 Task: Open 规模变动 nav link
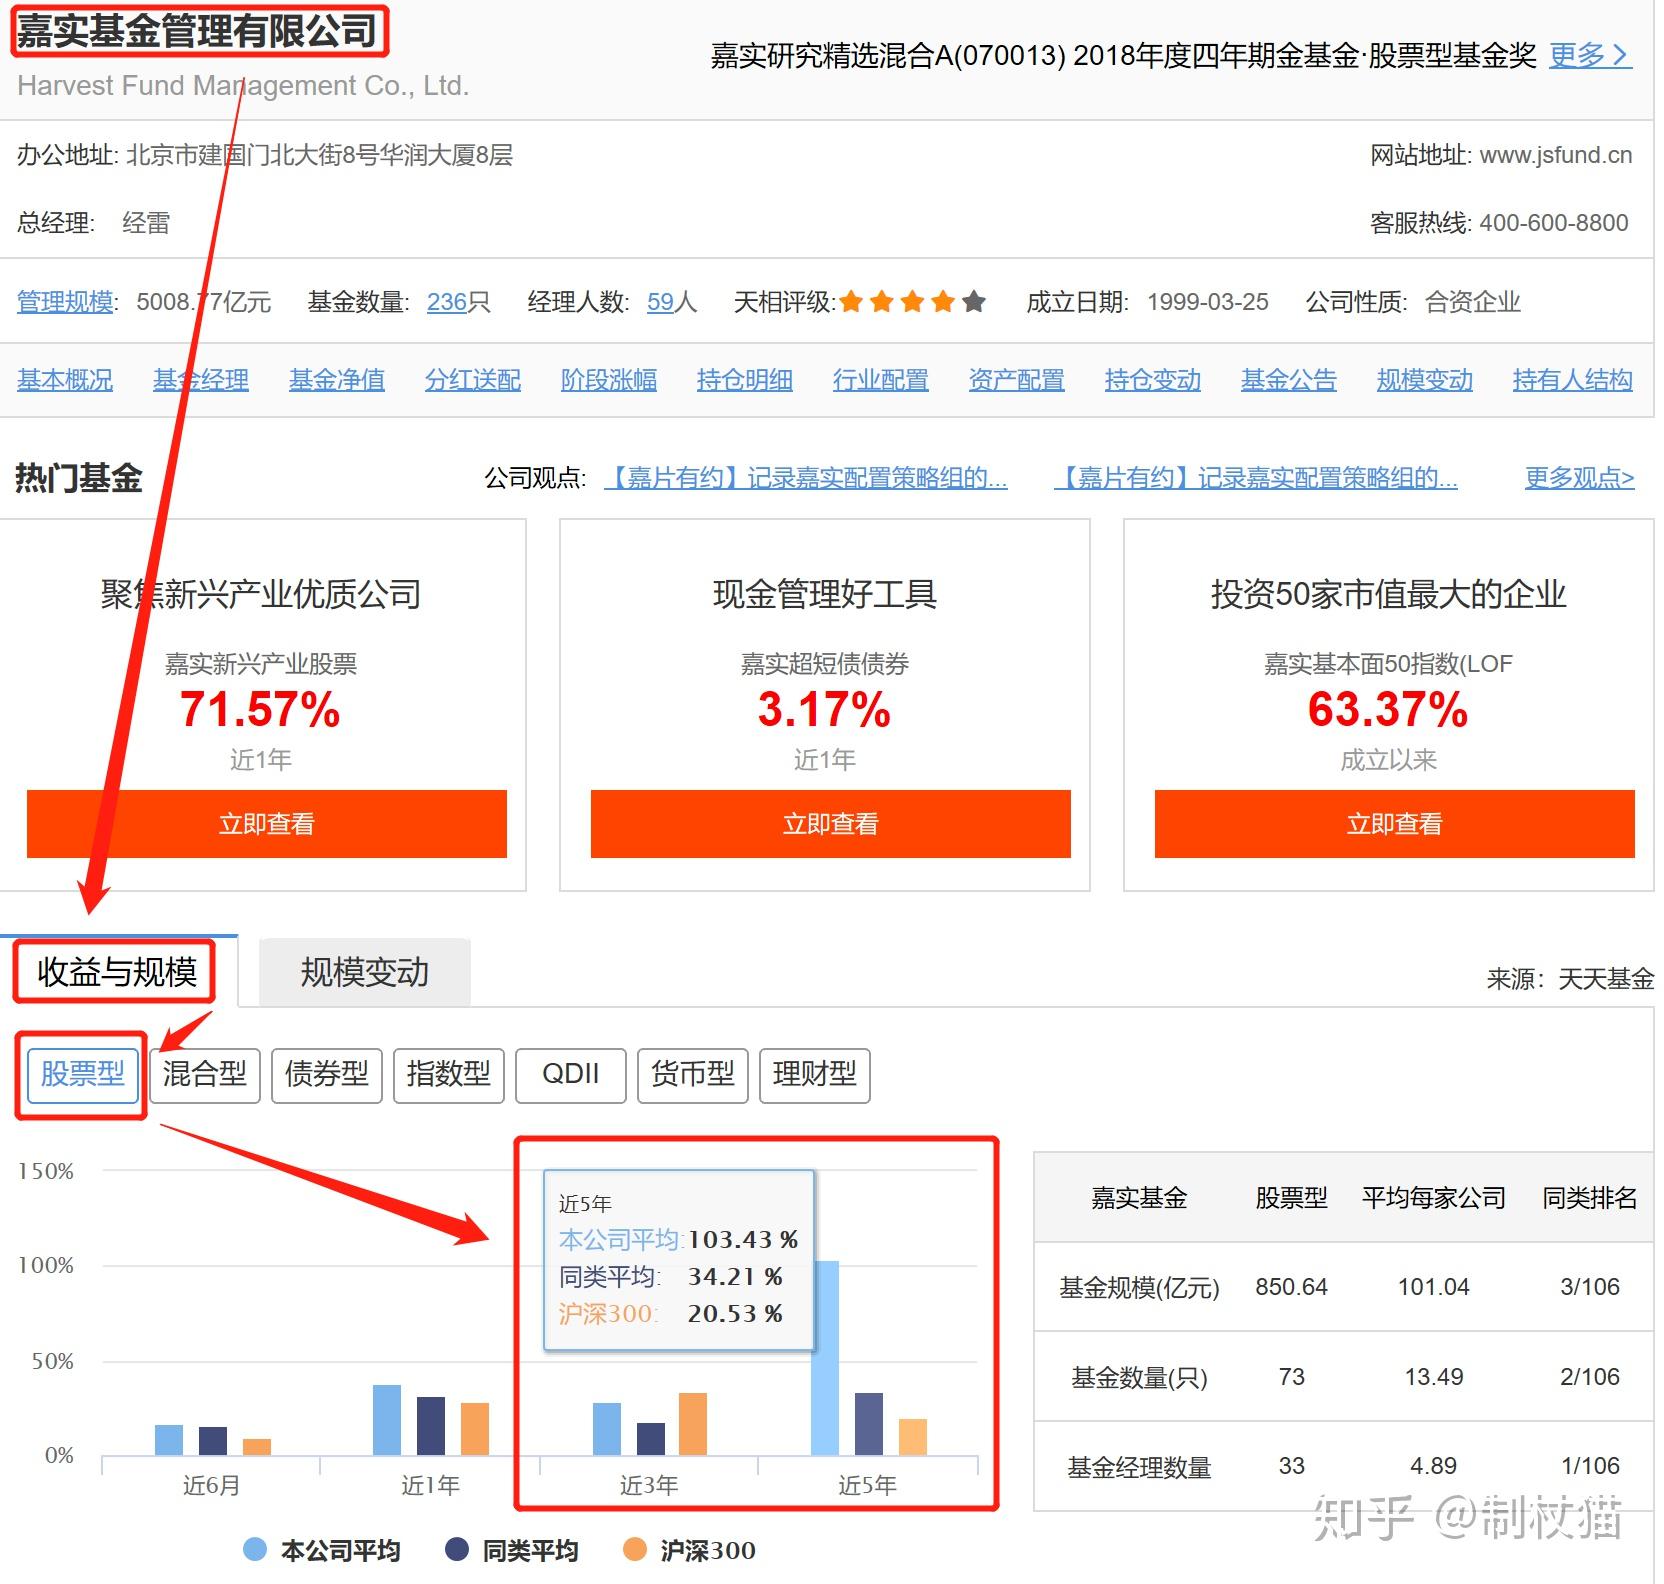1425,380
